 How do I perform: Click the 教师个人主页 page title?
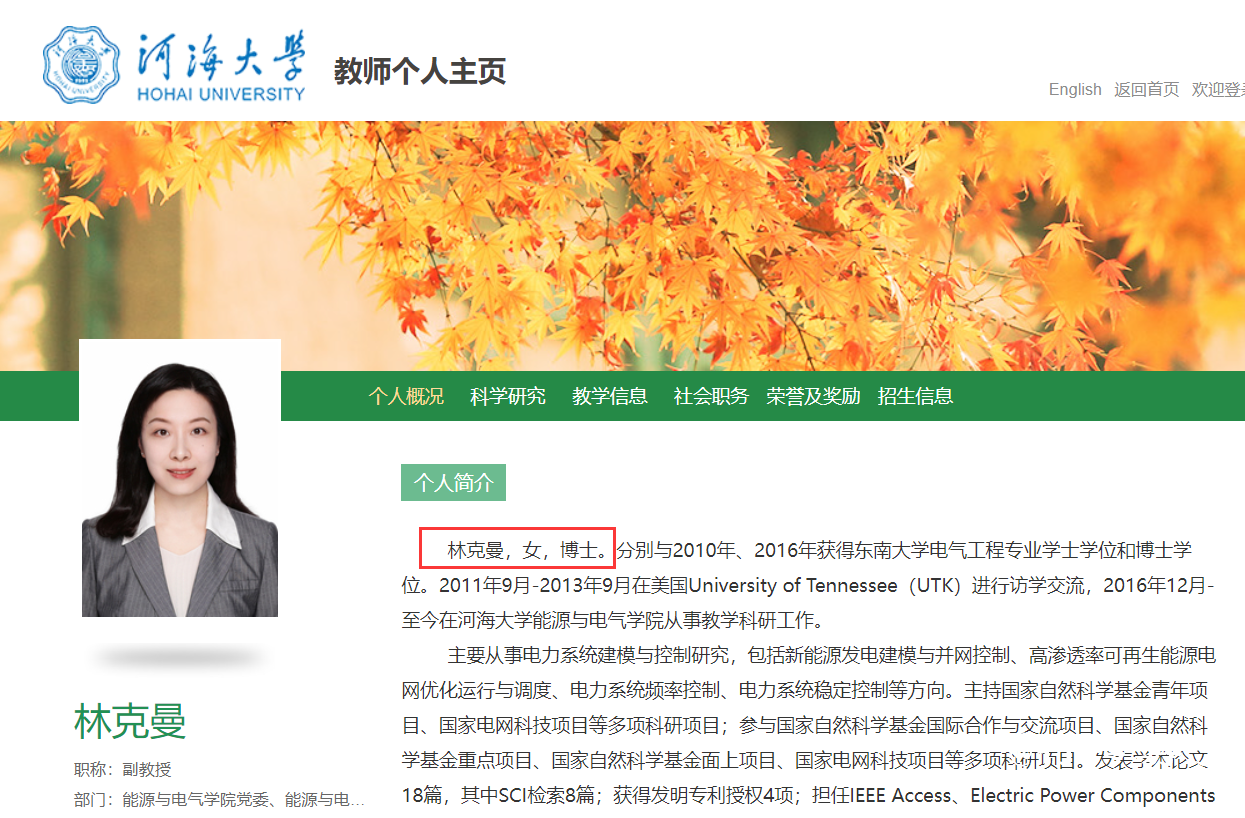(x=420, y=72)
